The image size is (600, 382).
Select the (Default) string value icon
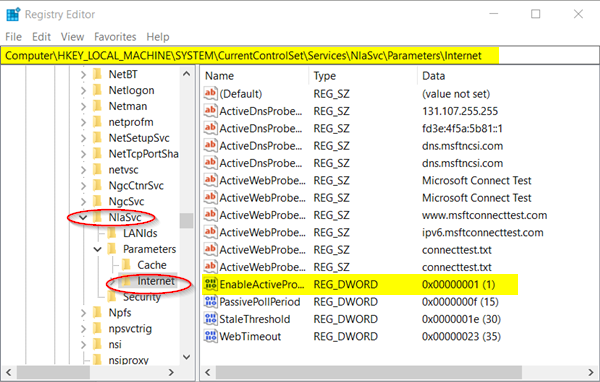click(210, 94)
